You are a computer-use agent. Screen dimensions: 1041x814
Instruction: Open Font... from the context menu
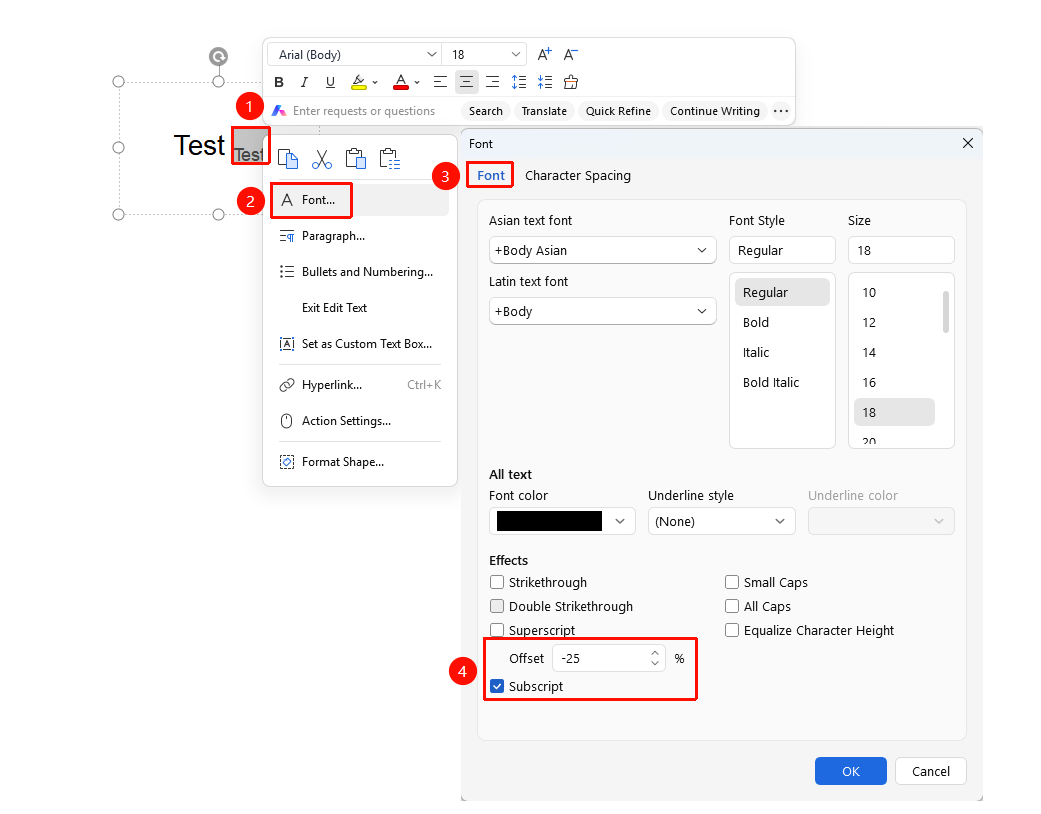(x=360, y=200)
